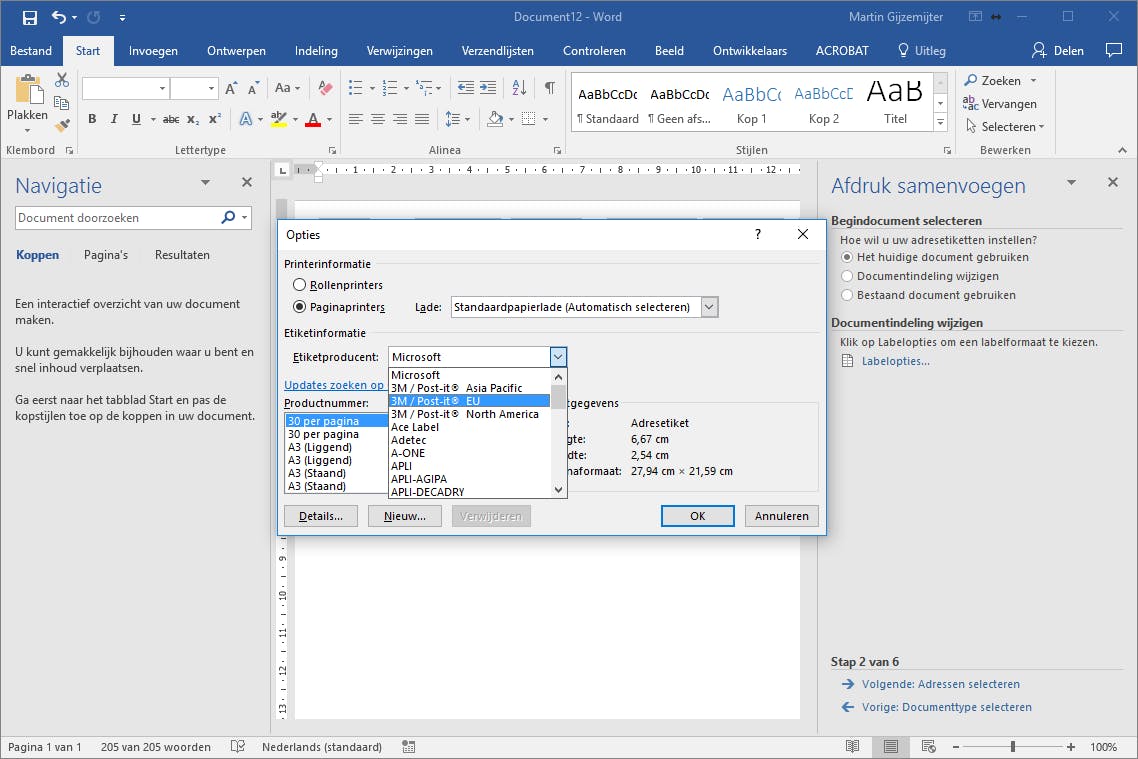
Task: Click the Italic formatting icon
Action: coord(113,119)
